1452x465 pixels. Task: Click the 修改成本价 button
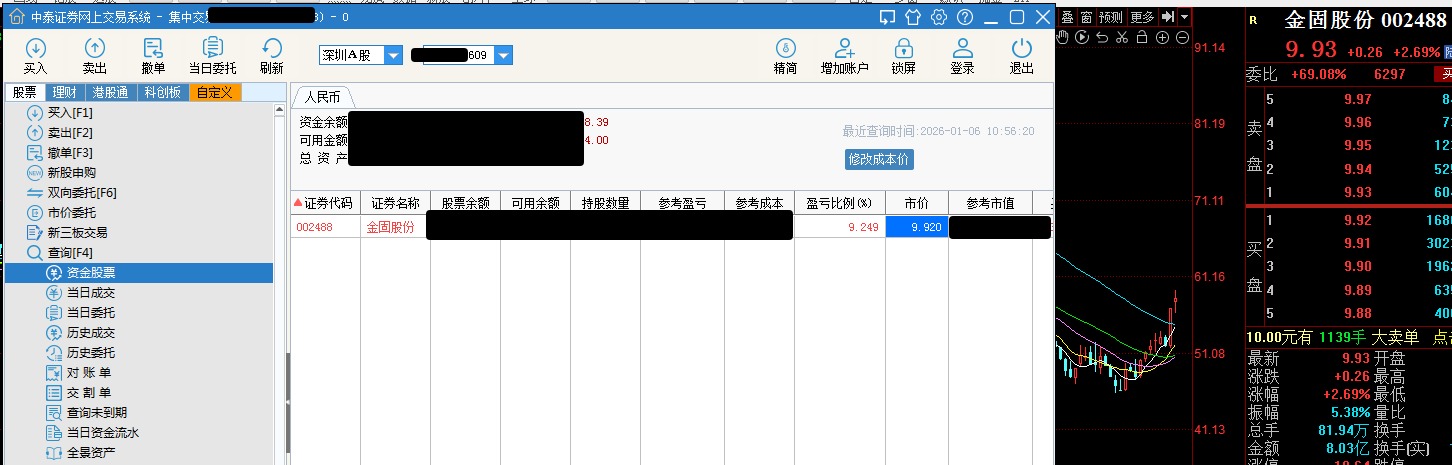879,159
